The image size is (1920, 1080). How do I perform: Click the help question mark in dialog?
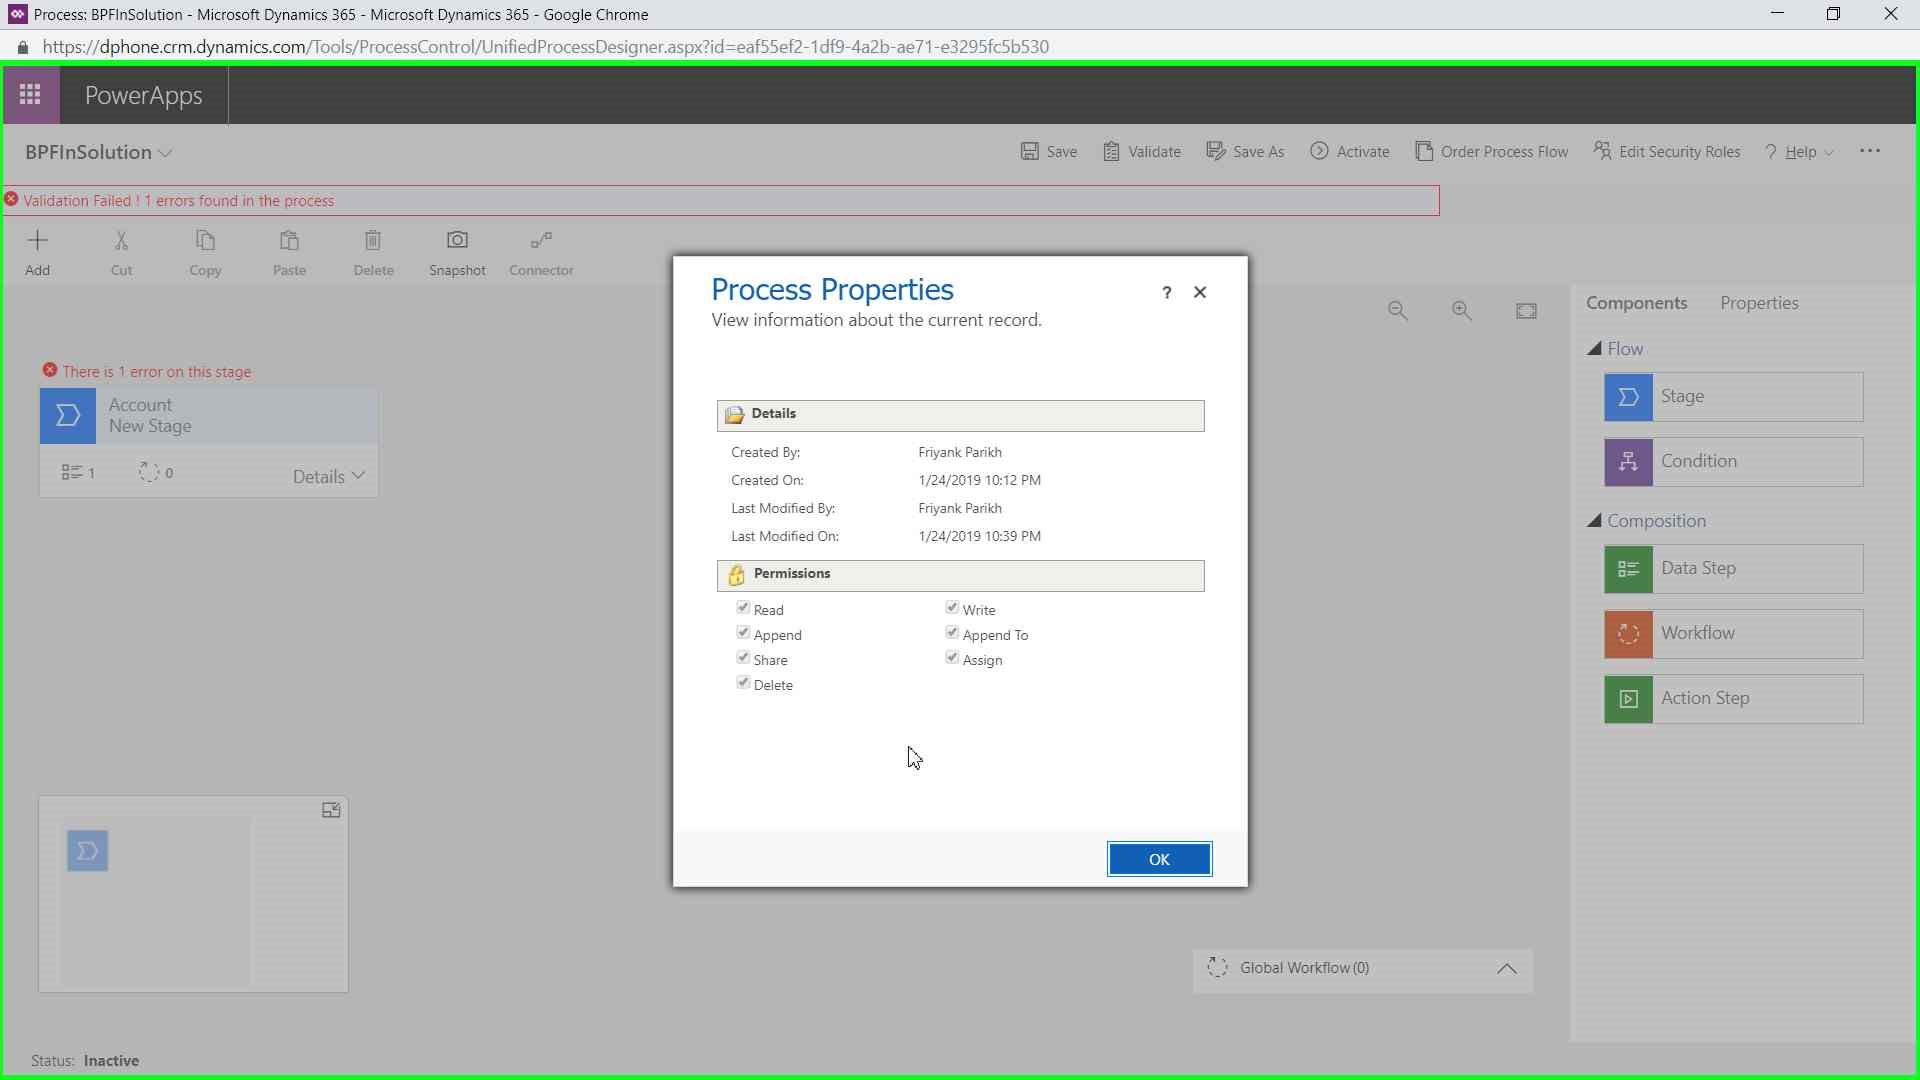pos(1166,292)
